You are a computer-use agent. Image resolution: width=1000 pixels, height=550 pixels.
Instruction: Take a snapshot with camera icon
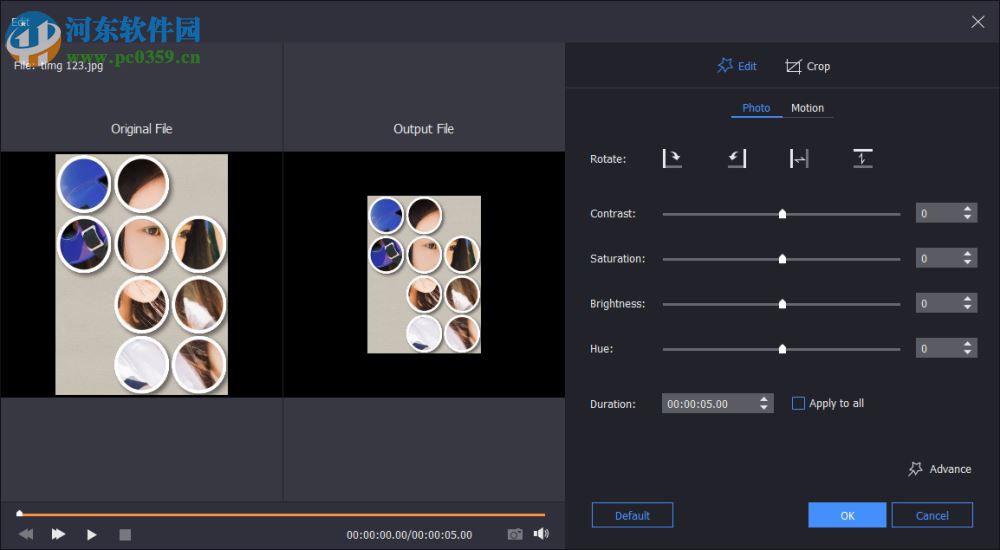[x=515, y=534]
